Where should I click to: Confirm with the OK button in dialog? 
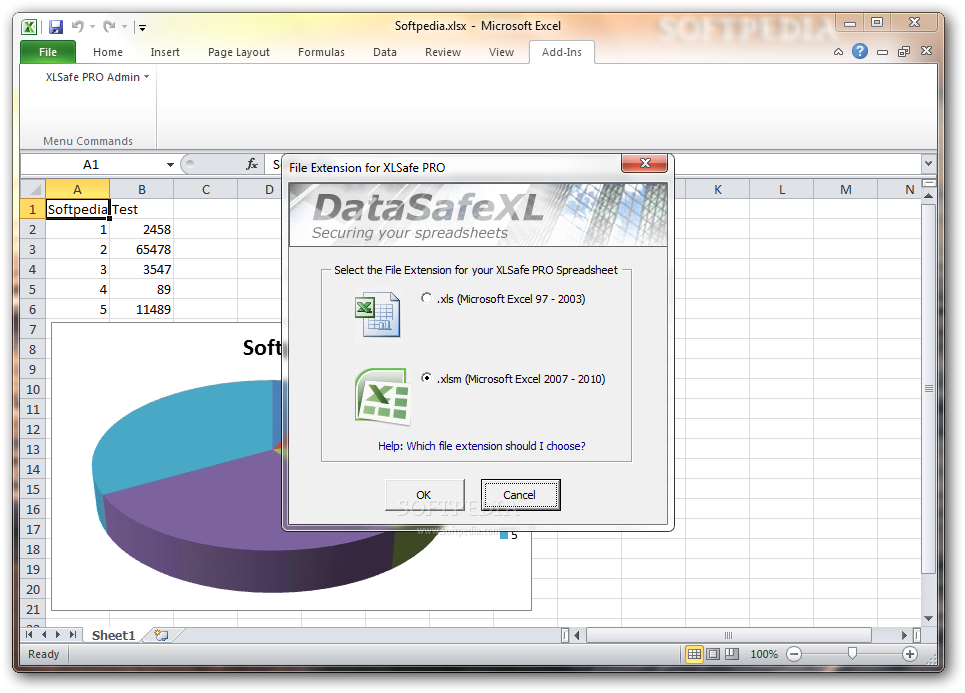[424, 495]
